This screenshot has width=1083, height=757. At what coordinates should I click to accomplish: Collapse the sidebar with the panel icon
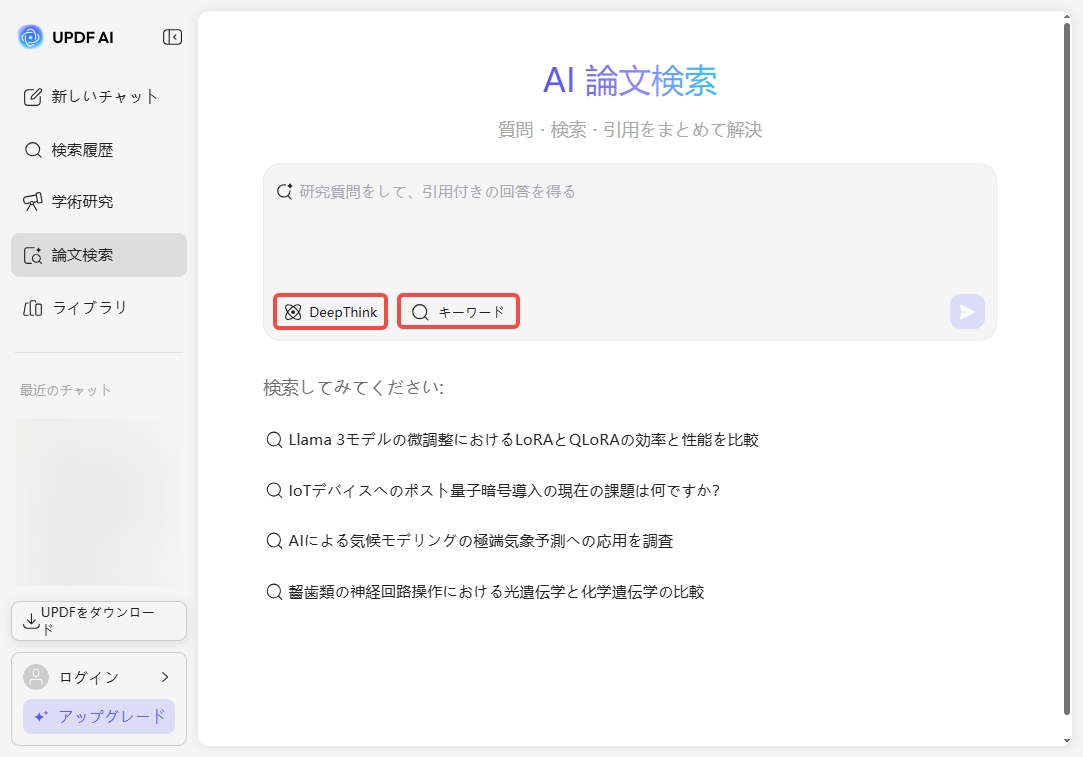pos(171,37)
